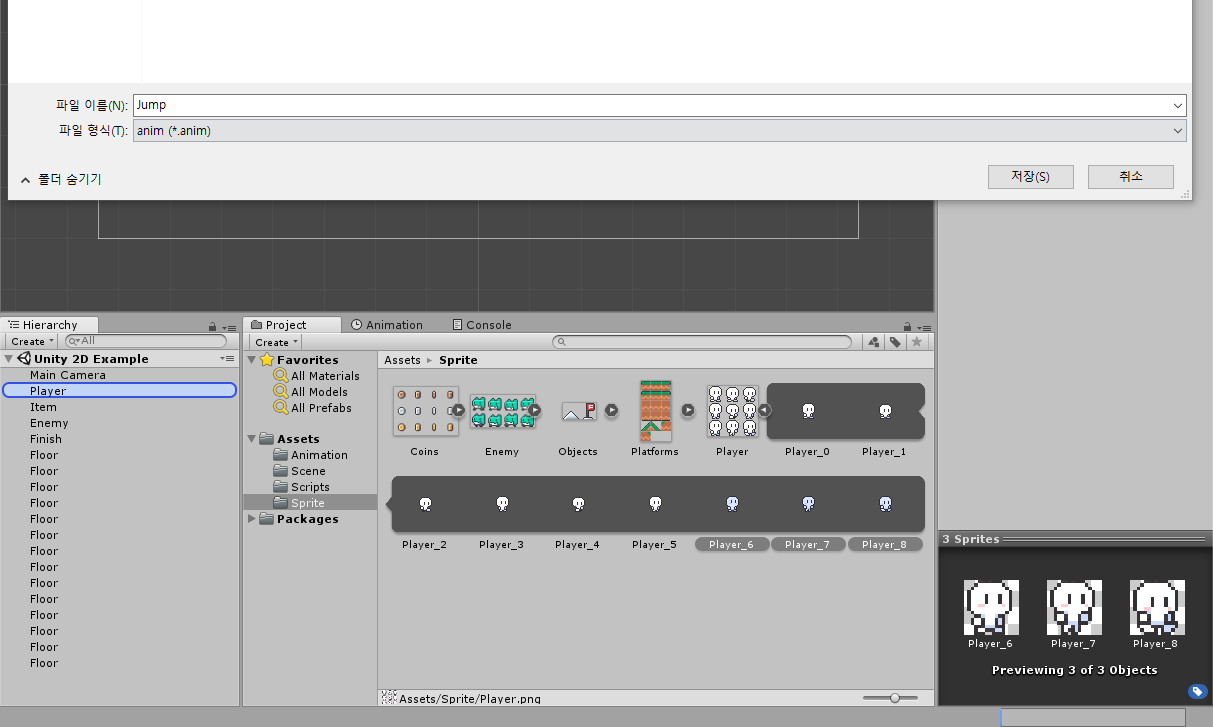Click Sprite in the breadcrumb path
Viewport: 1213px width, 727px height.
pyautogui.click(x=458, y=360)
